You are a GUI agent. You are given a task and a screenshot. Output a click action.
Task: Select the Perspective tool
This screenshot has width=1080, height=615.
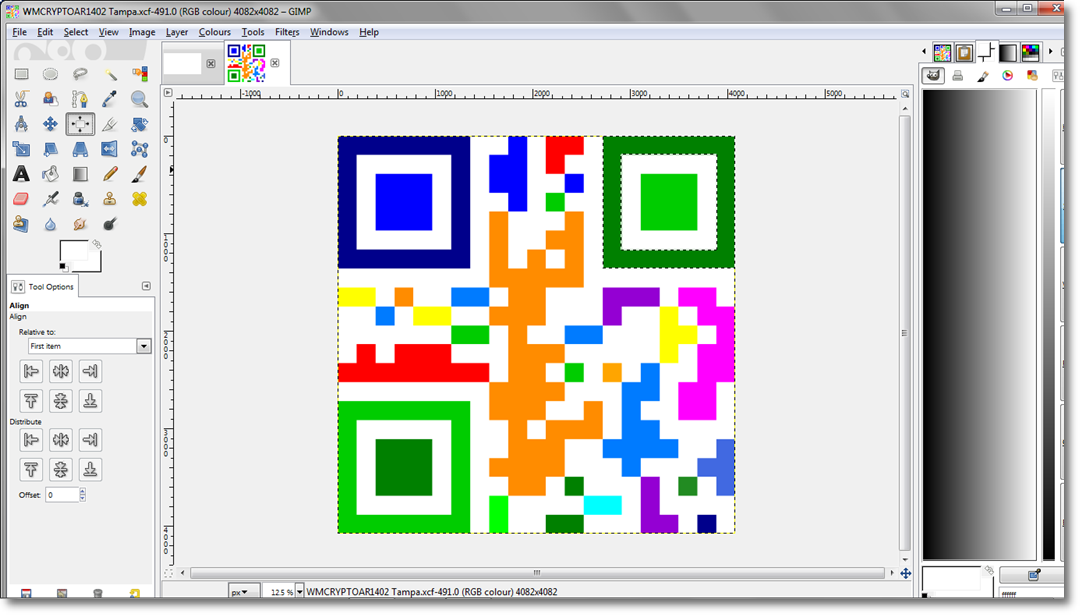[x=80, y=149]
